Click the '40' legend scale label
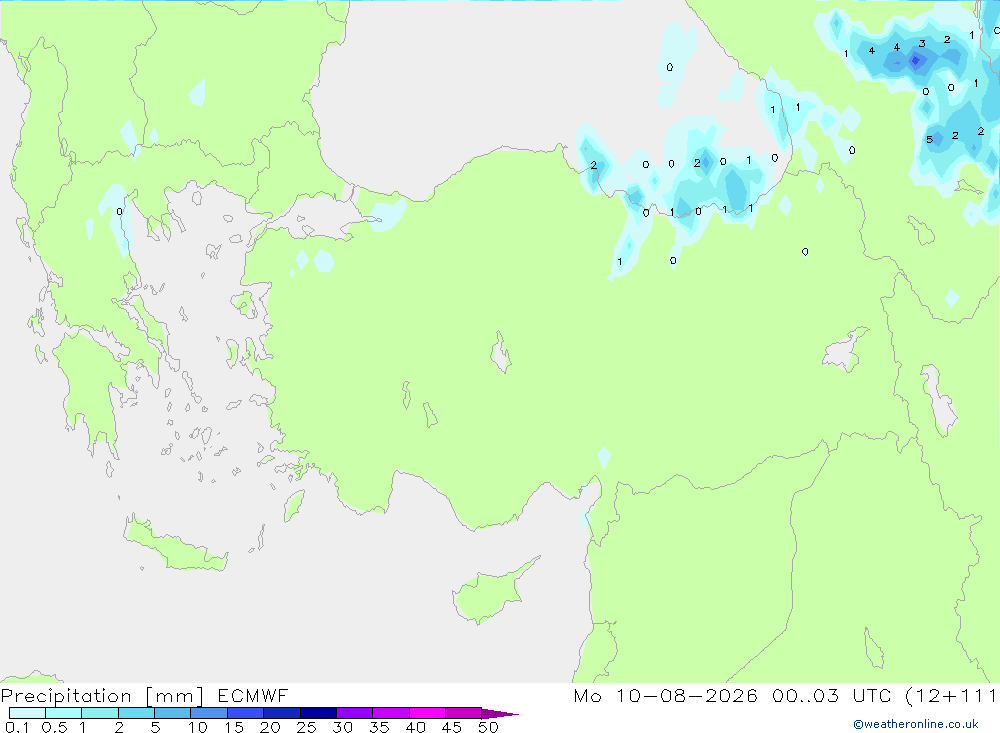 tap(415, 727)
